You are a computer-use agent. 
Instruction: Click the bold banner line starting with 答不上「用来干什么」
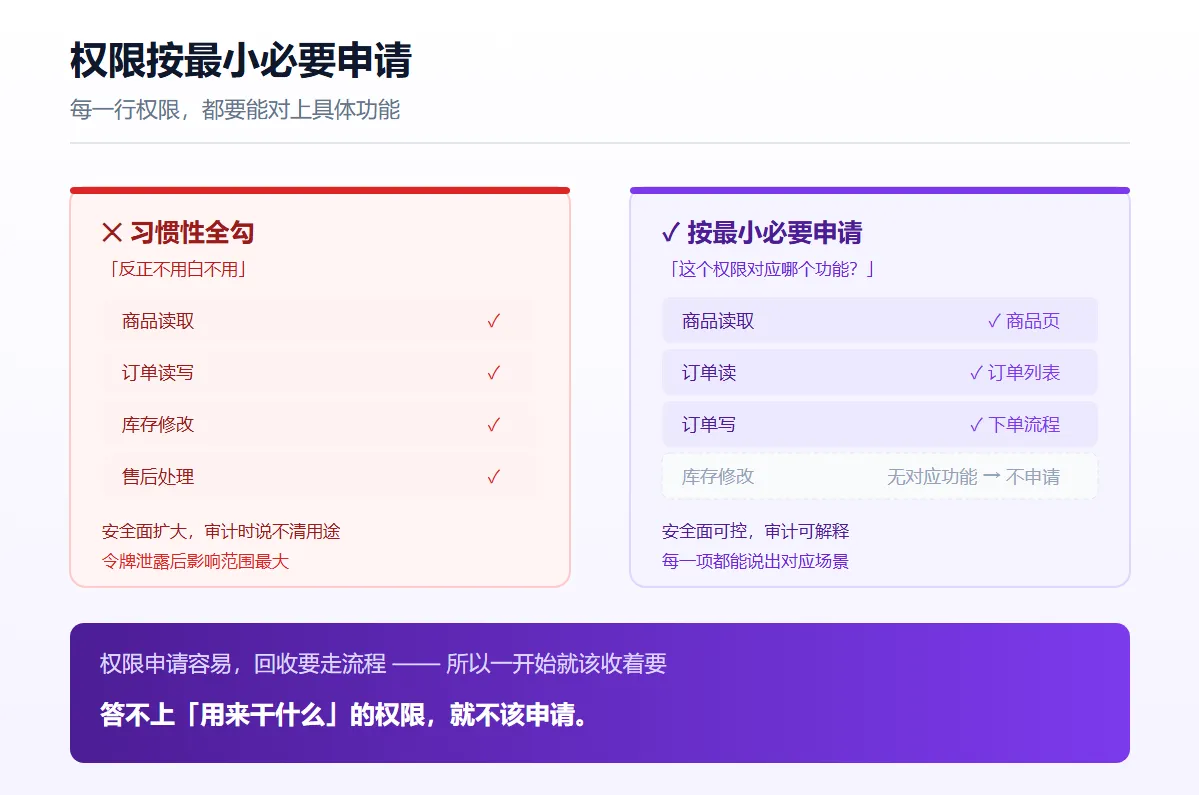coord(344,715)
